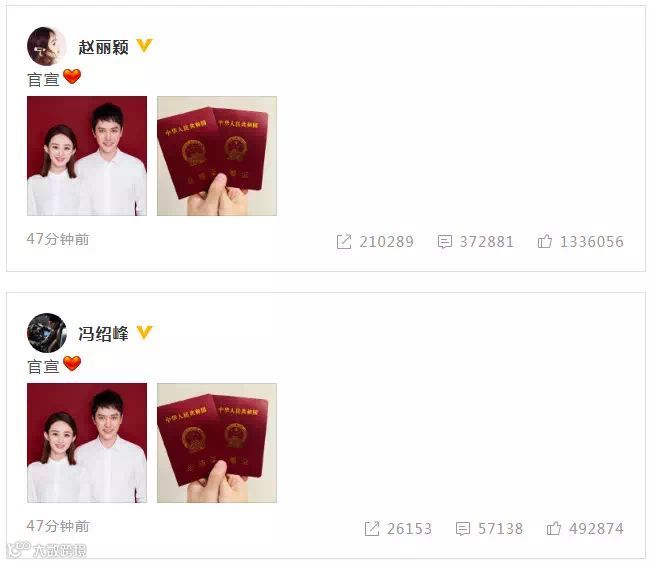The width and height of the screenshot is (652, 564).
Task: Click the 47分钟前 timestamp on 冯绍峰's post
Action: tap(58, 526)
